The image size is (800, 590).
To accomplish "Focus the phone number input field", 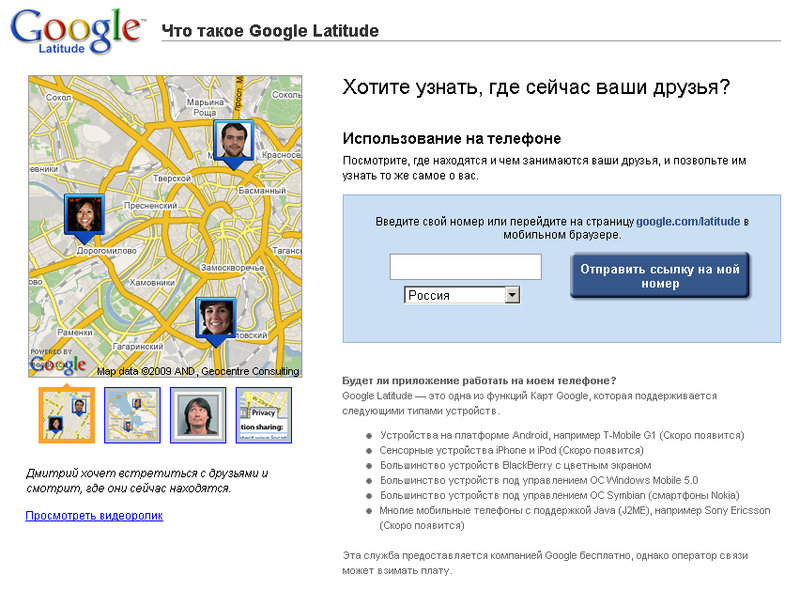I will click(x=465, y=266).
